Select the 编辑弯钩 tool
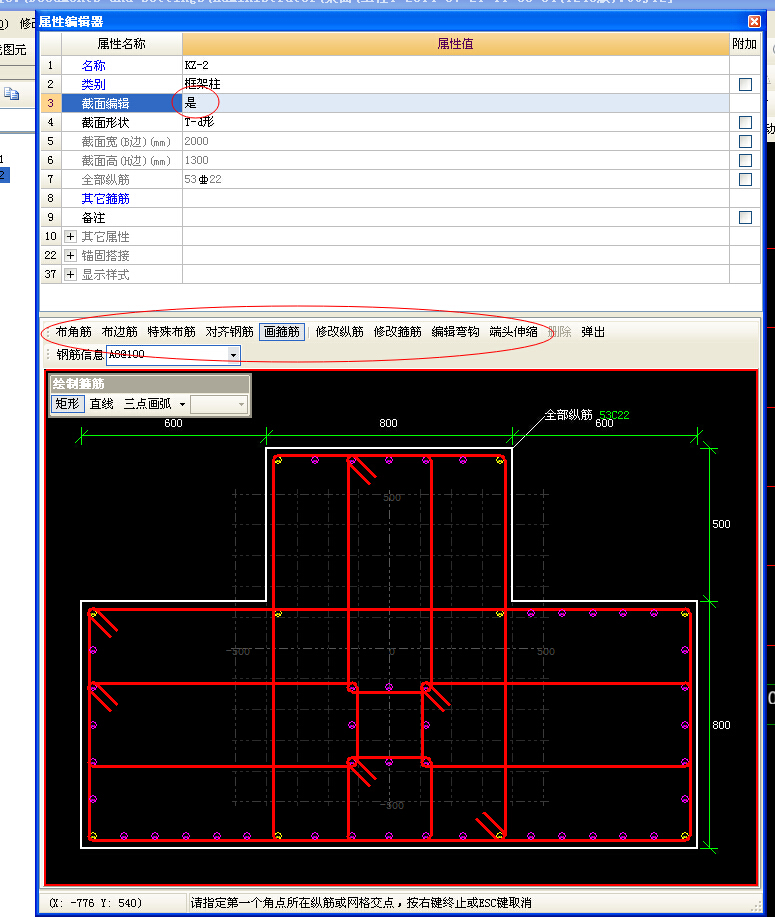 point(456,332)
